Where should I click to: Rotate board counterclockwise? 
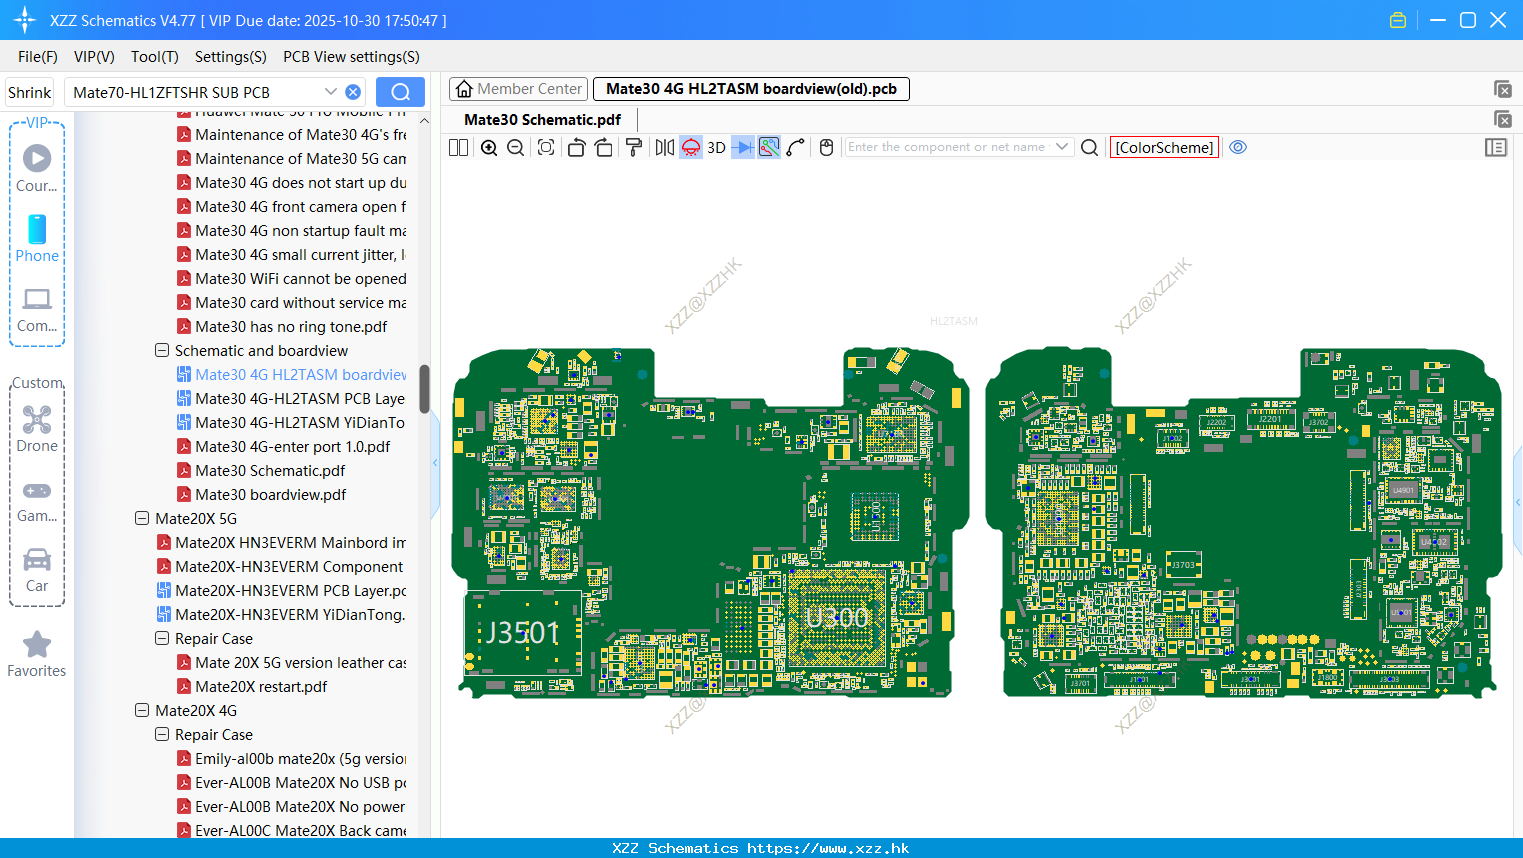576,147
